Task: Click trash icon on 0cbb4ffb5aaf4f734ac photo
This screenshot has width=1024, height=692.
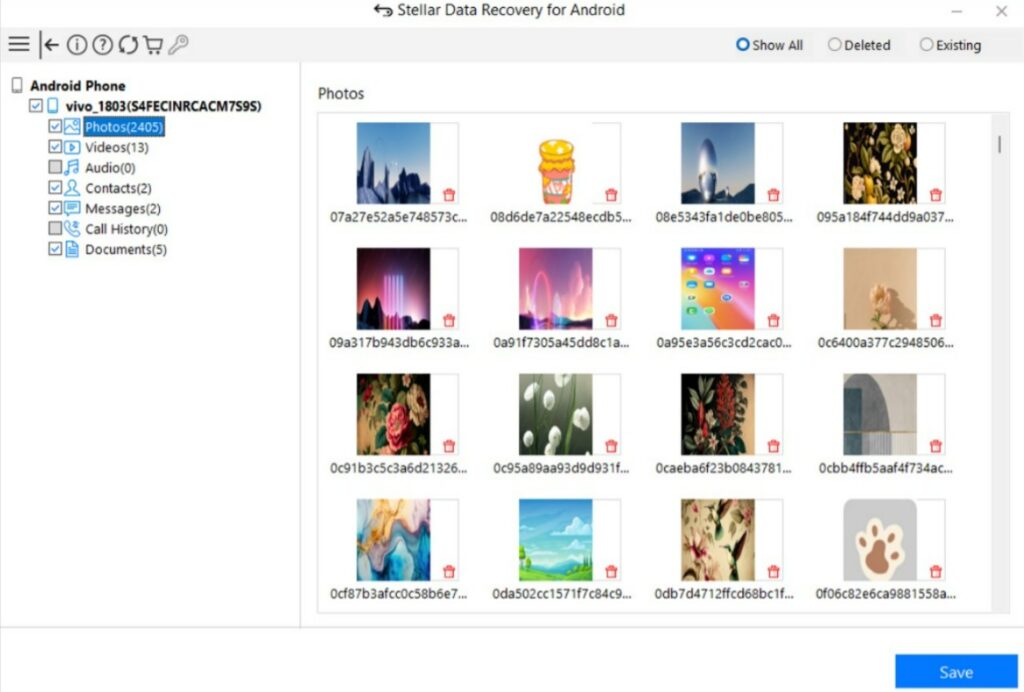Action: click(x=936, y=446)
